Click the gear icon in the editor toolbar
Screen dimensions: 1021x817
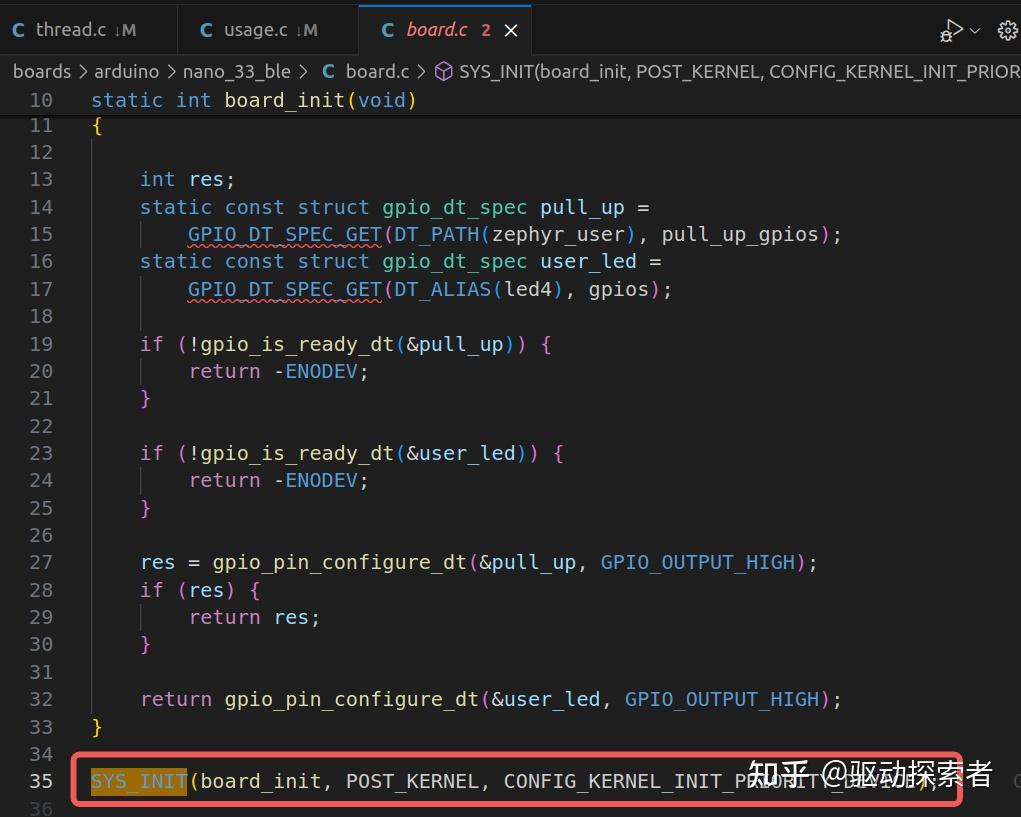tap(1007, 31)
